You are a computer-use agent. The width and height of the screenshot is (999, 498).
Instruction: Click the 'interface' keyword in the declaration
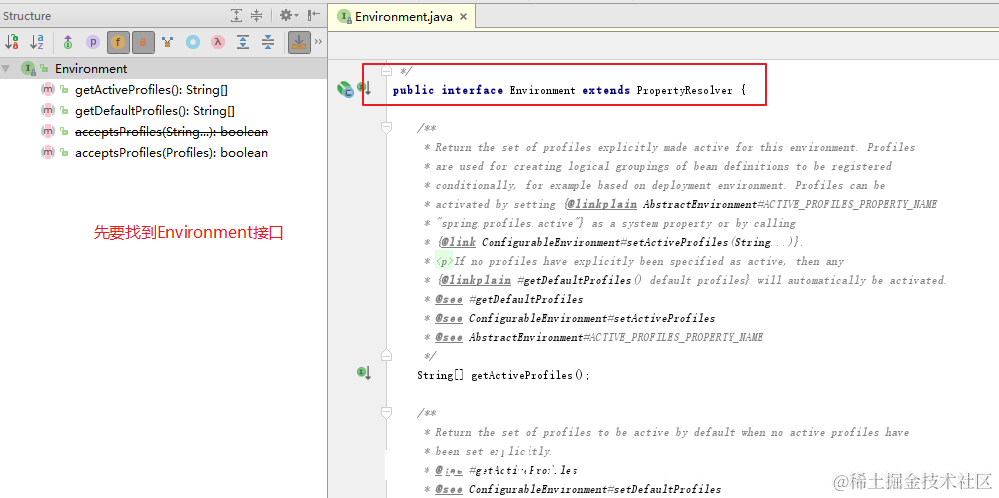[472, 90]
